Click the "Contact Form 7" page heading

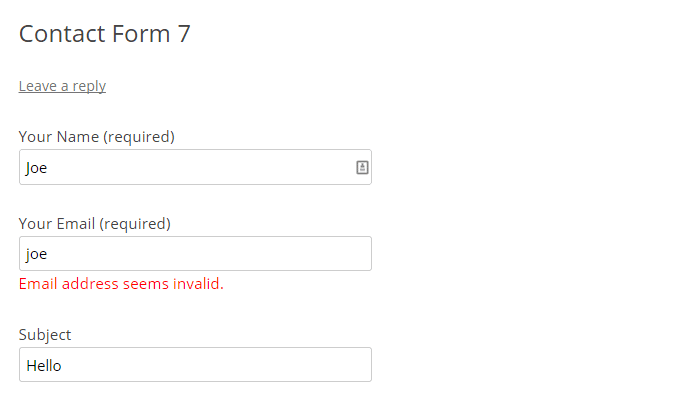(104, 34)
